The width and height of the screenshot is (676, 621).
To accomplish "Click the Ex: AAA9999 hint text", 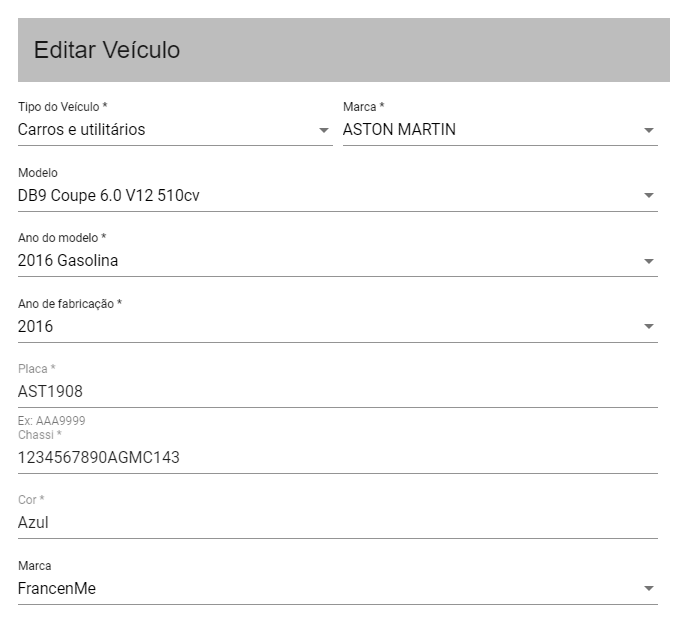I will coord(52,420).
